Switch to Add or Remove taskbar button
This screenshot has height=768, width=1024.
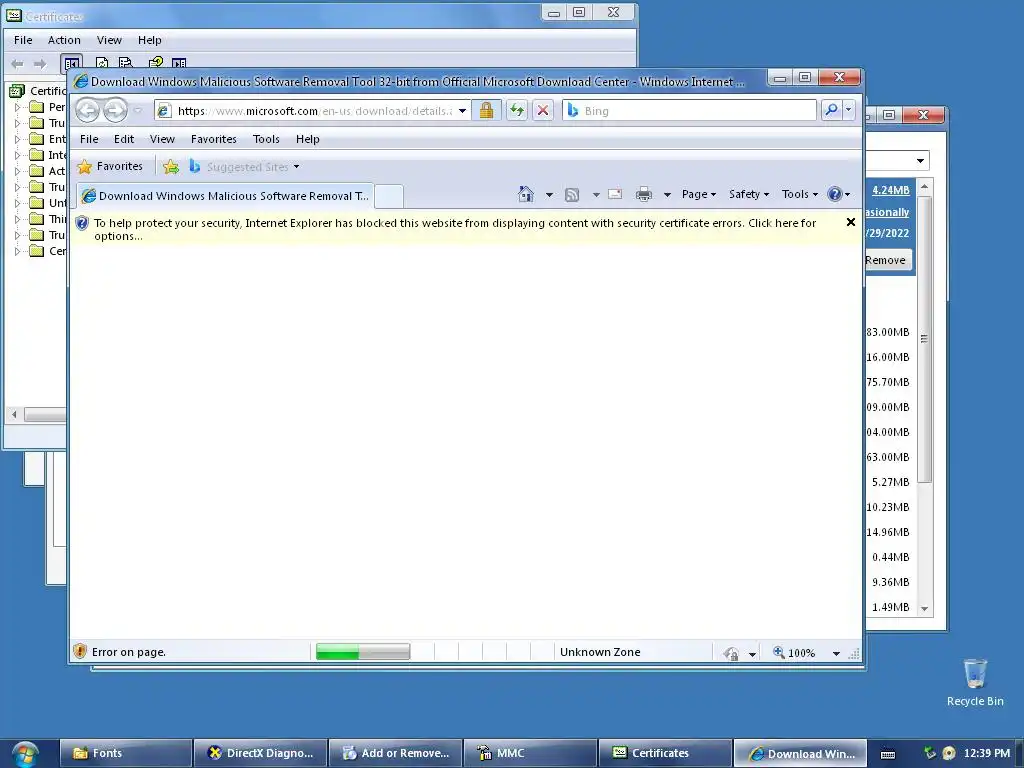coord(395,753)
